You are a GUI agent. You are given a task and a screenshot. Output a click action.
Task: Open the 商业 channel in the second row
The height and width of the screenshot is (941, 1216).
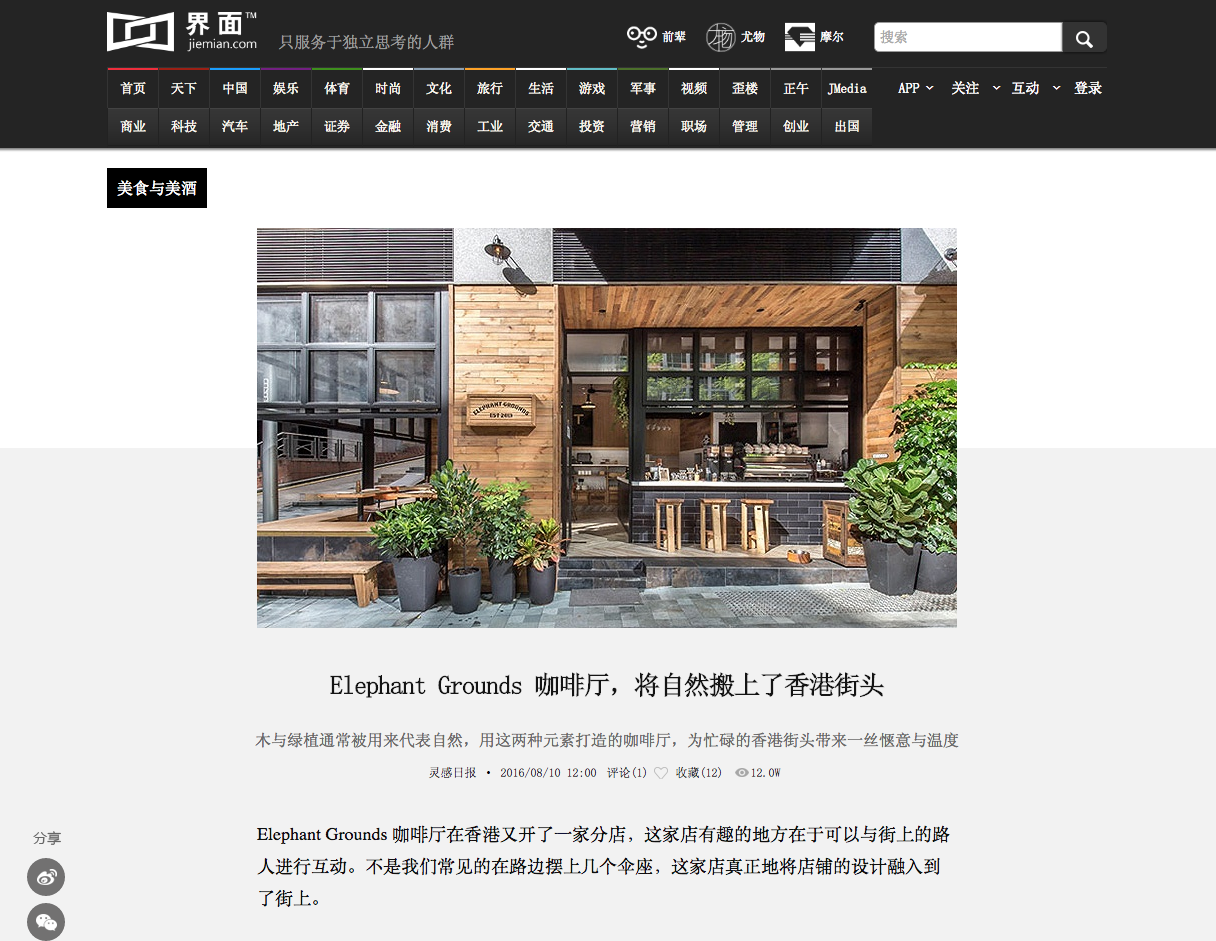pos(132,126)
